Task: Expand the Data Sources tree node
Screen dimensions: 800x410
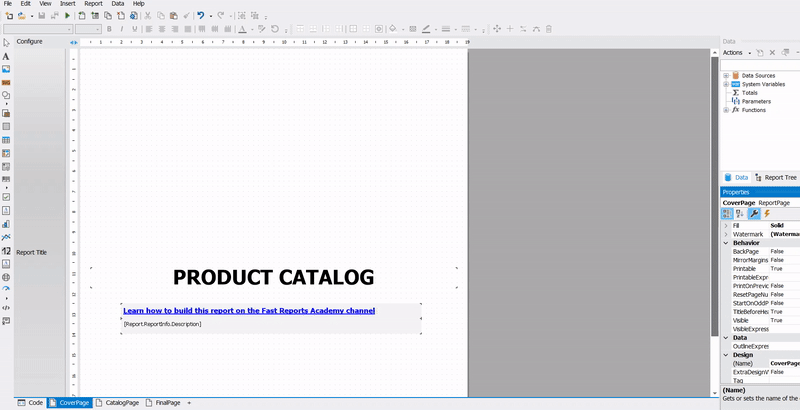Action: click(725, 75)
